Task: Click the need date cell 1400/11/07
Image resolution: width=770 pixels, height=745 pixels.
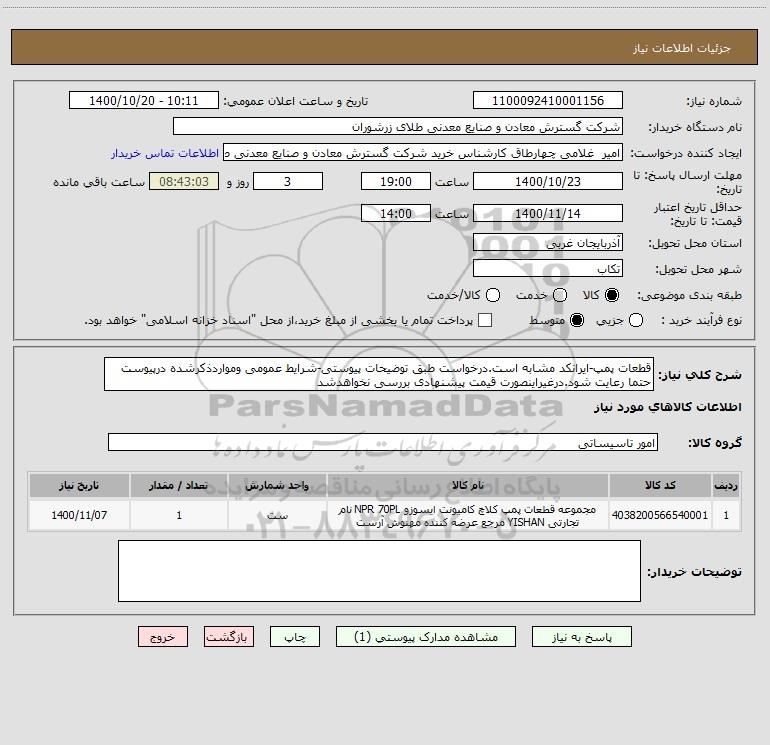Action: pos(79,515)
